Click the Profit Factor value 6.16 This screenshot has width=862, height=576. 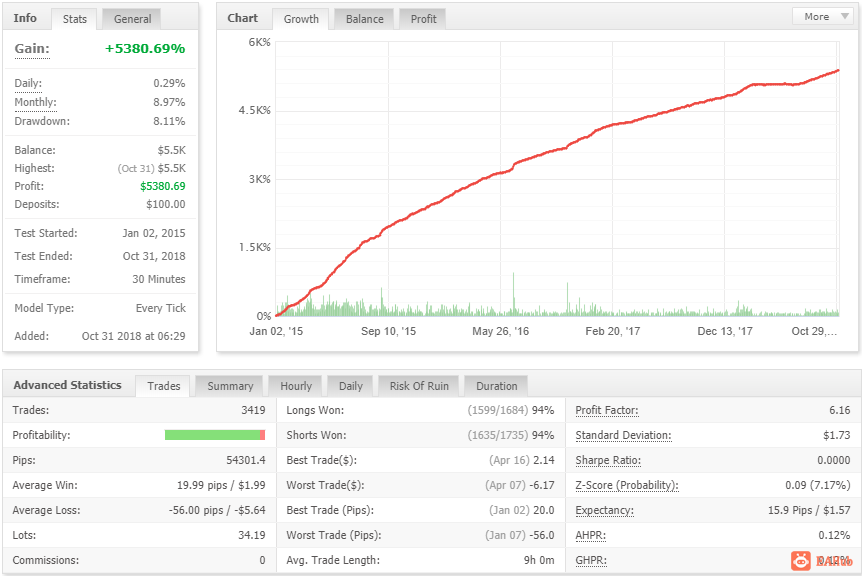point(839,410)
